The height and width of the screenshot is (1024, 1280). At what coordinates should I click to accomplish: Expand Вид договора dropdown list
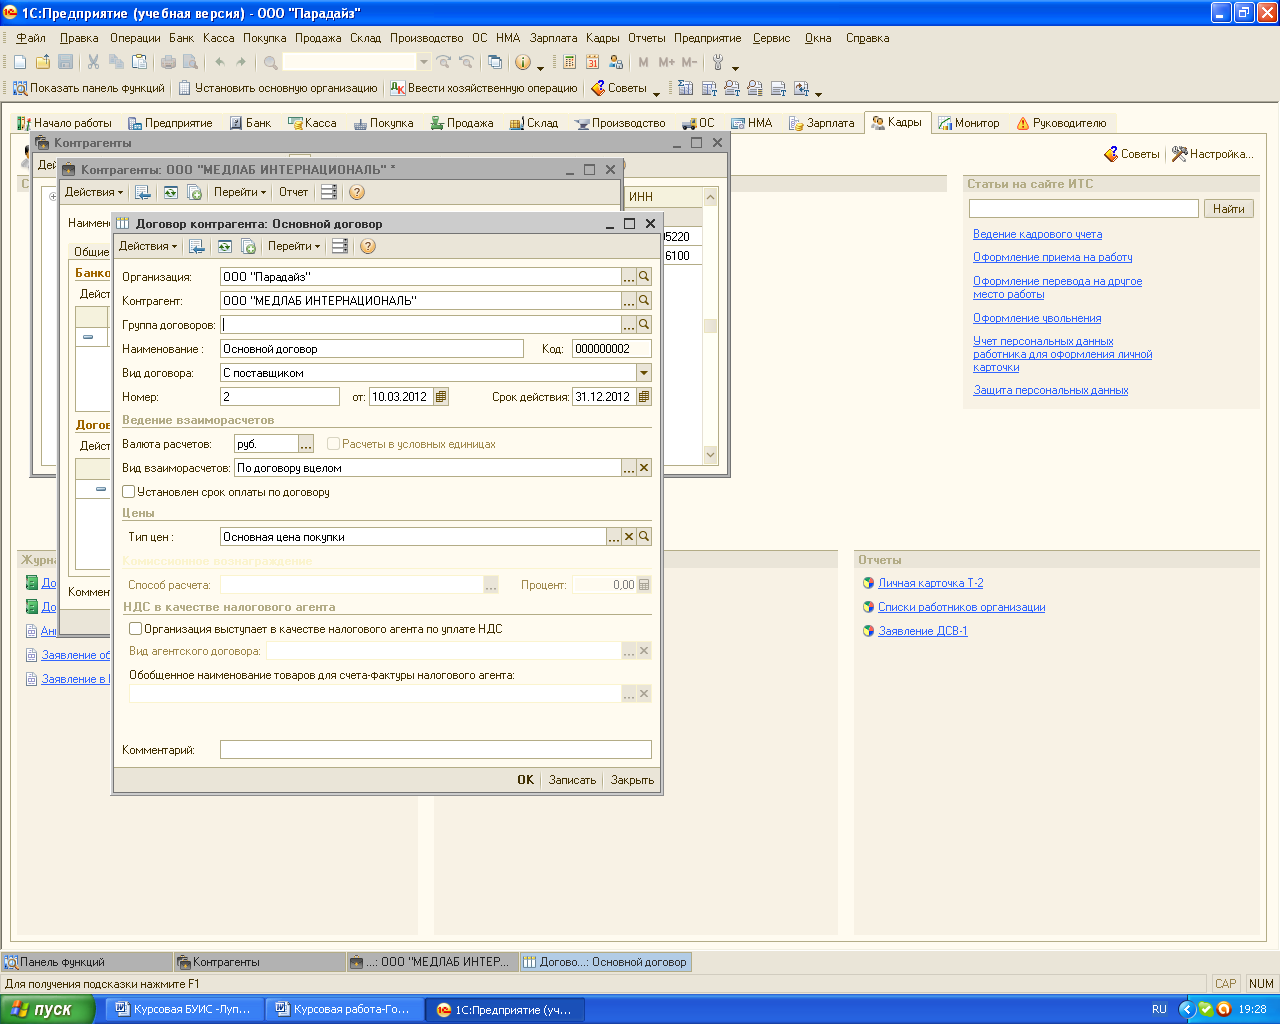(644, 373)
